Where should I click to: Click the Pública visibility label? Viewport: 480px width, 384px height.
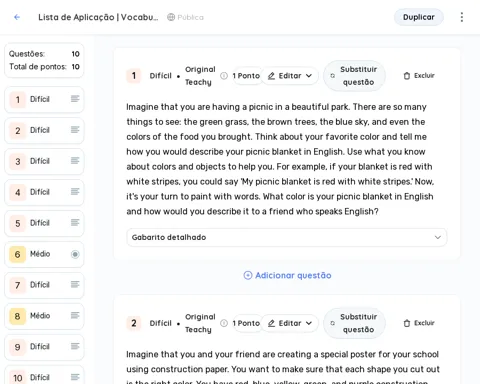click(190, 17)
